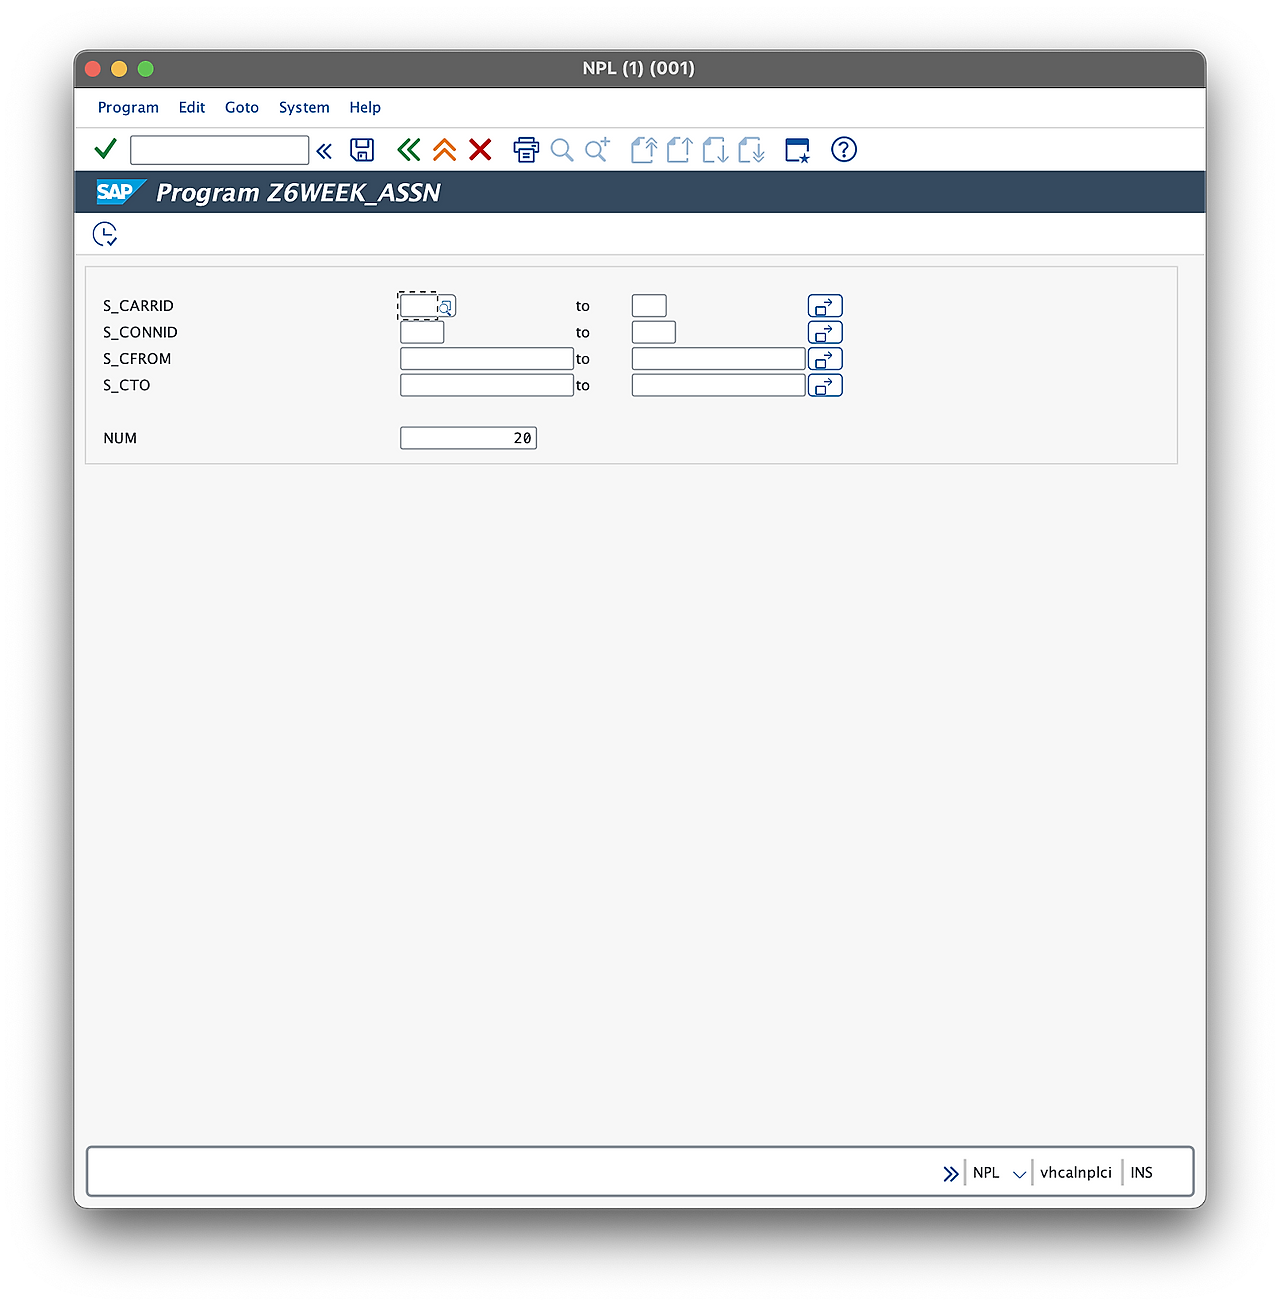Expand status bar with double-arrow icon

pyautogui.click(x=950, y=1173)
